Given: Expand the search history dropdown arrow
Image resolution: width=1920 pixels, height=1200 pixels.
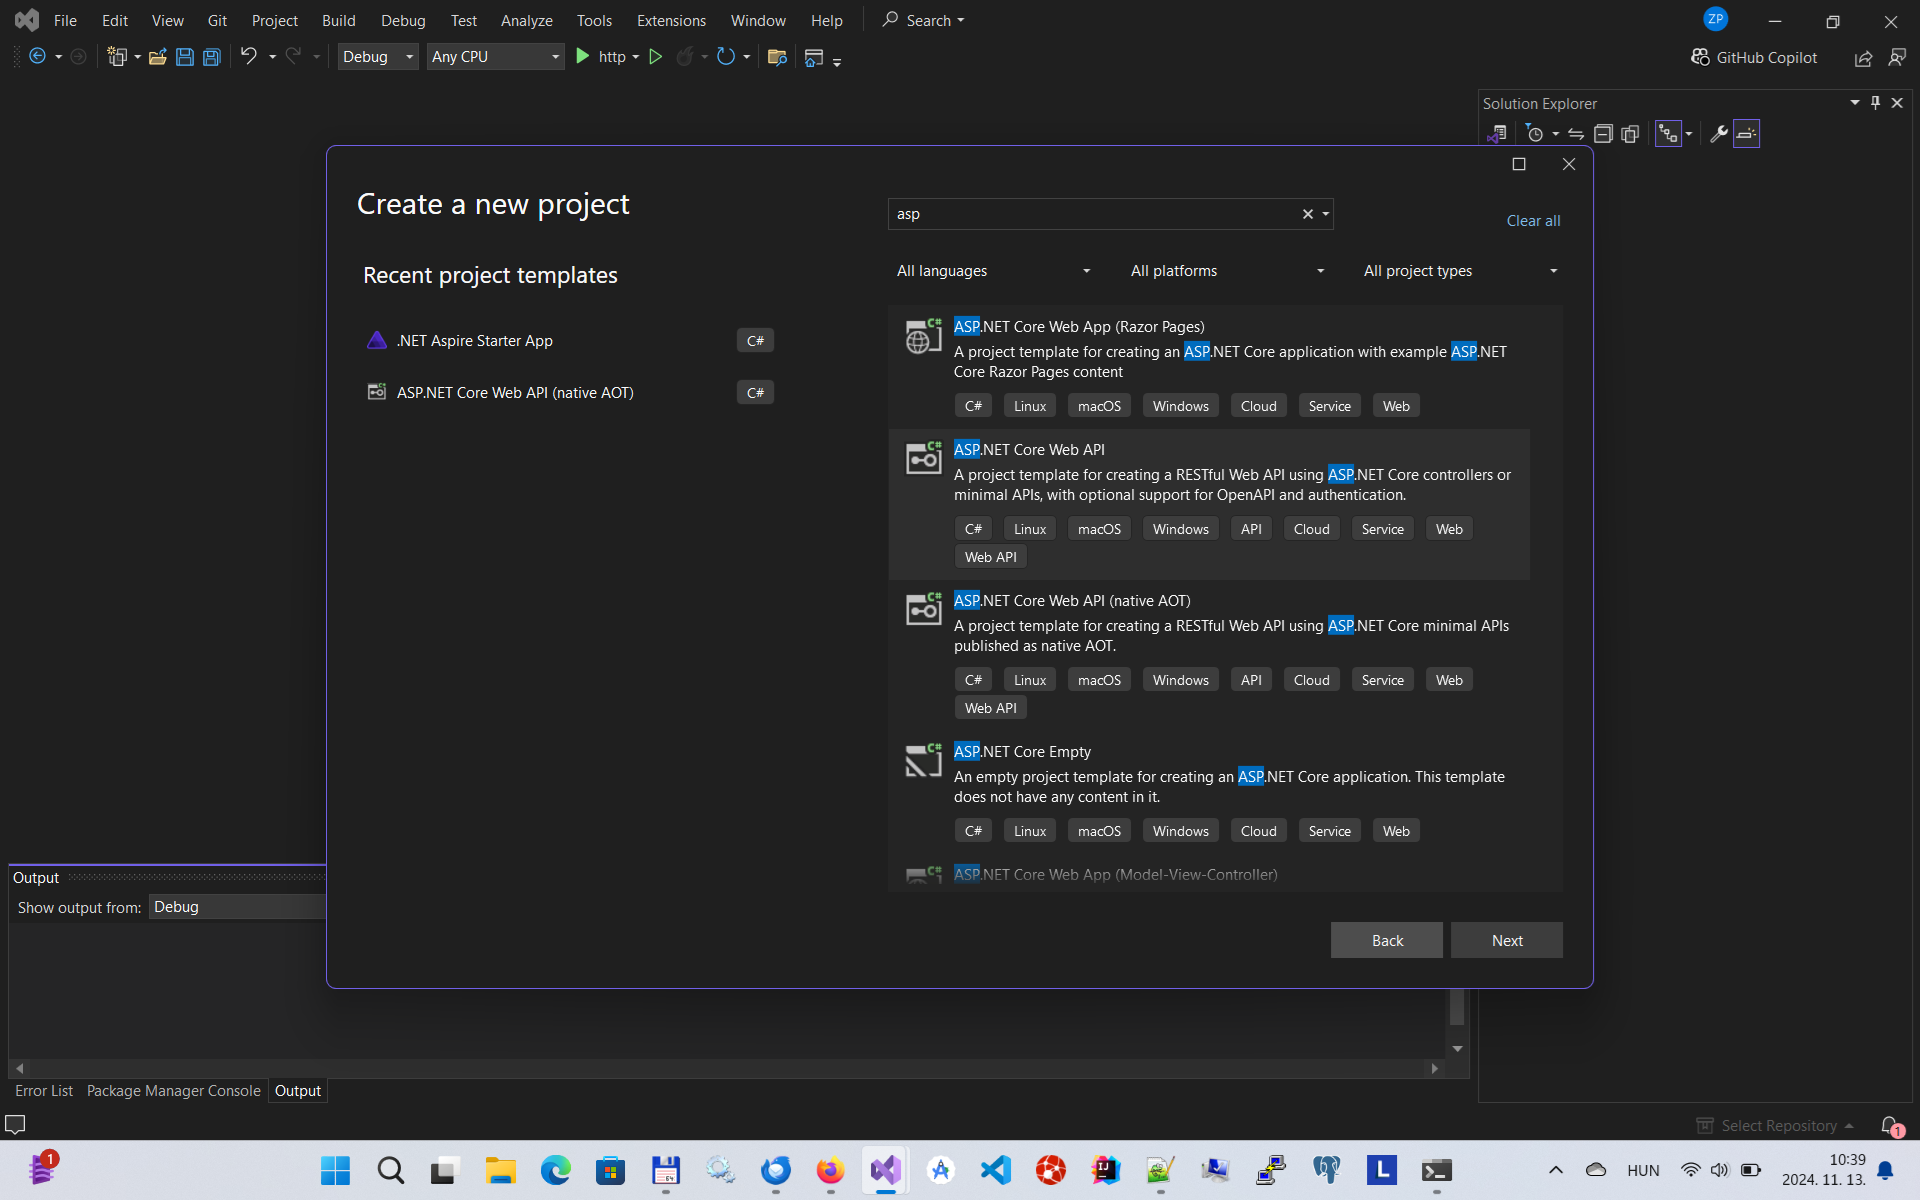Looking at the screenshot, I should click(x=1326, y=214).
